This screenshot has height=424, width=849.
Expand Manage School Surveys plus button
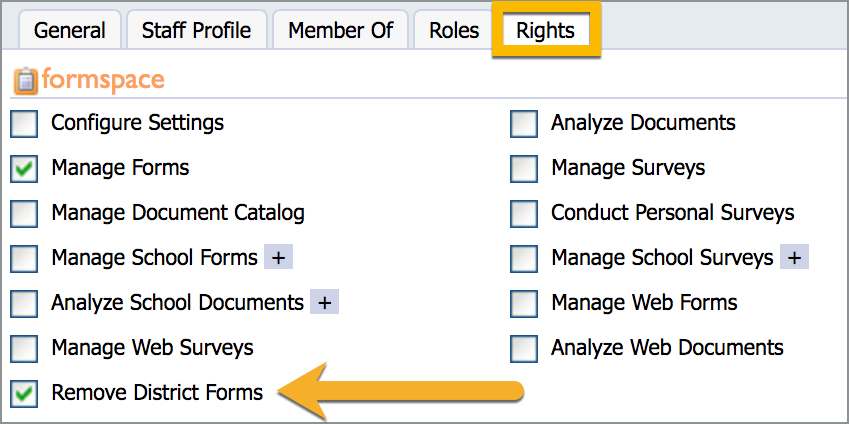[794, 257]
